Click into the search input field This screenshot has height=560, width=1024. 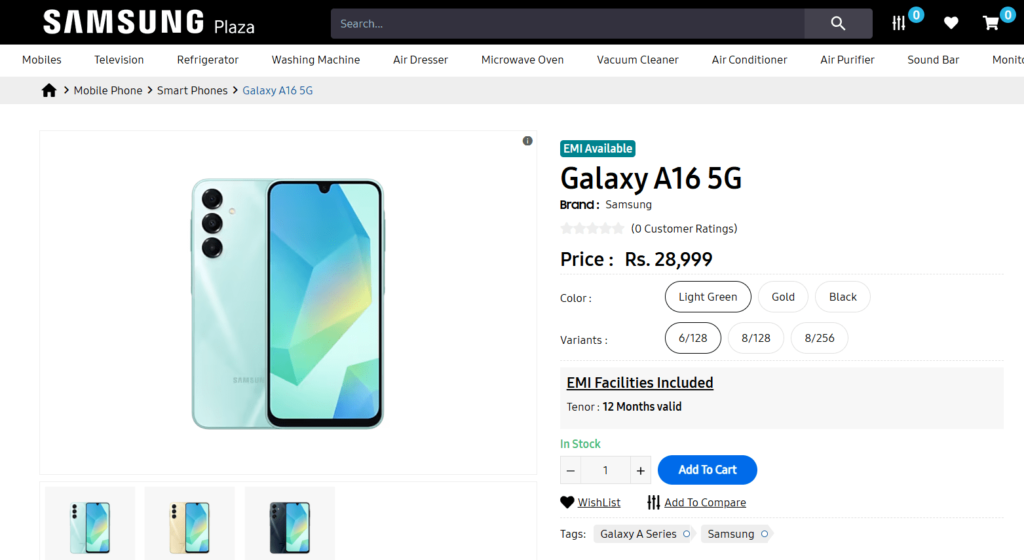point(567,23)
